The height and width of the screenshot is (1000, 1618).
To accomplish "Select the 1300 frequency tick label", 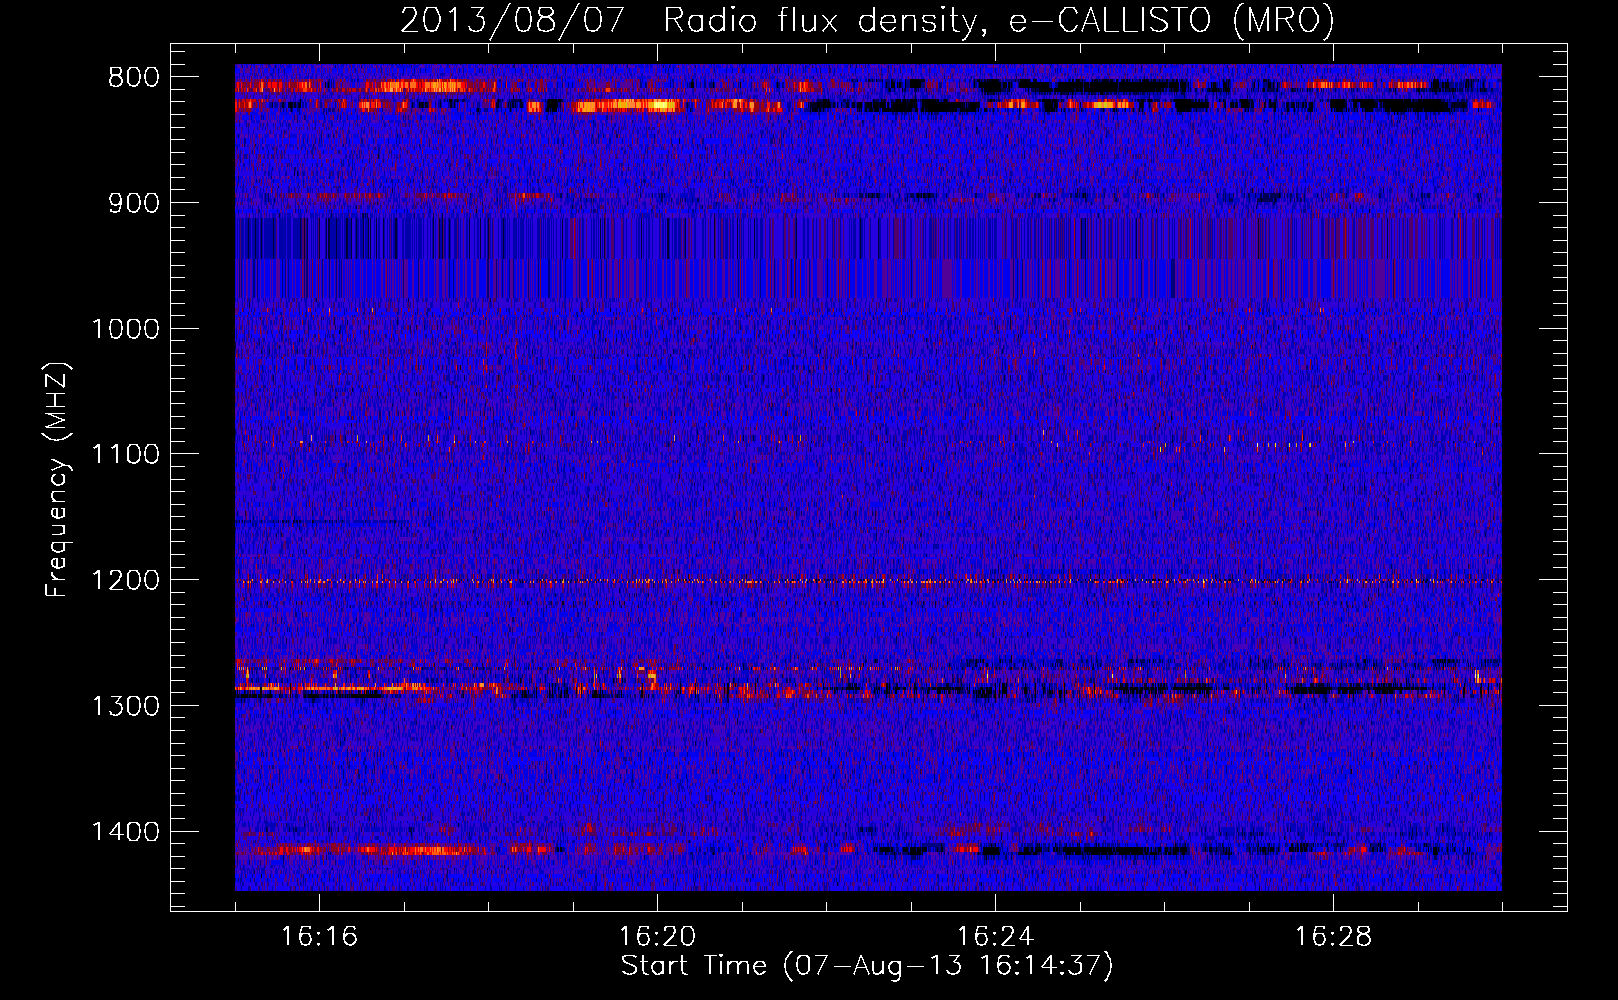I will click(125, 706).
